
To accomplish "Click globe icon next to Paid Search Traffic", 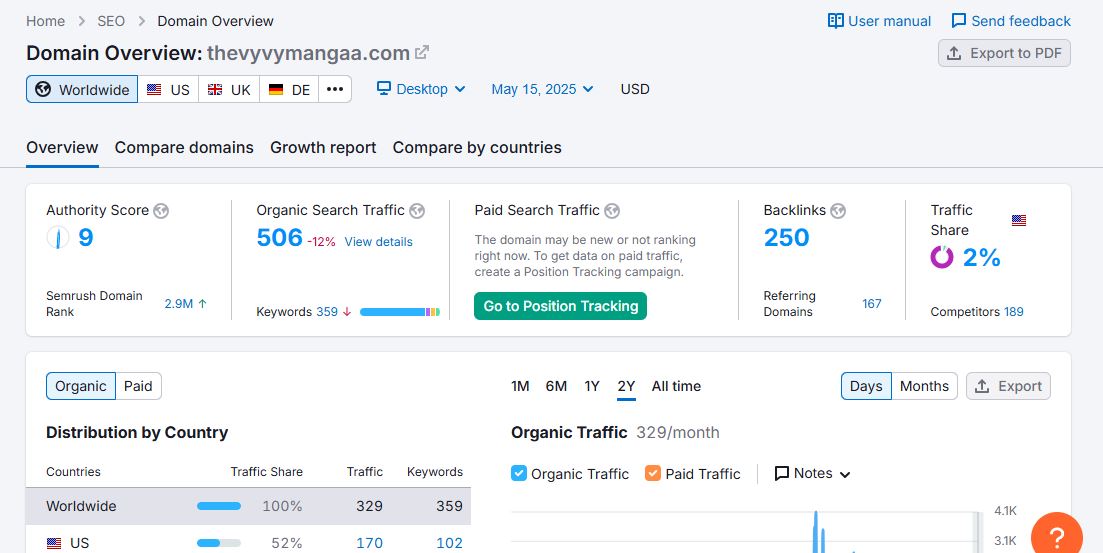I will [612, 210].
